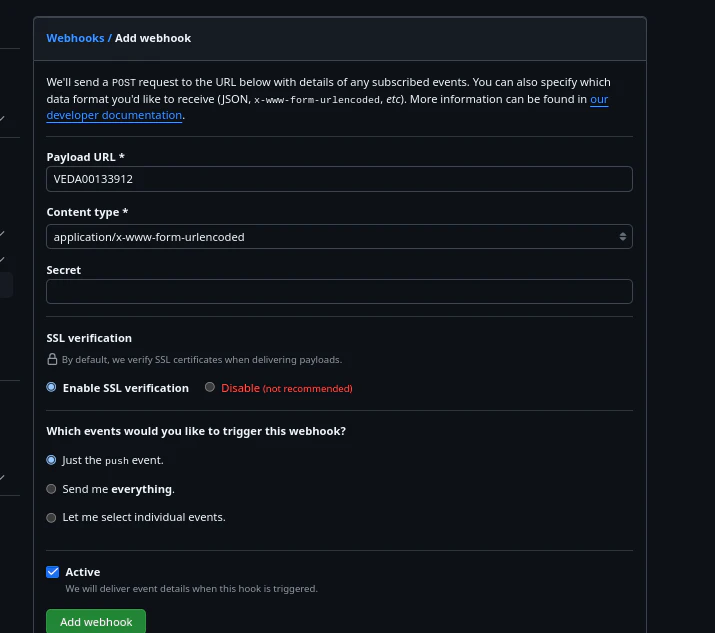Choose 'Let me select individual events'
This screenshot has height=633, width=715.
tap(52, 518)
